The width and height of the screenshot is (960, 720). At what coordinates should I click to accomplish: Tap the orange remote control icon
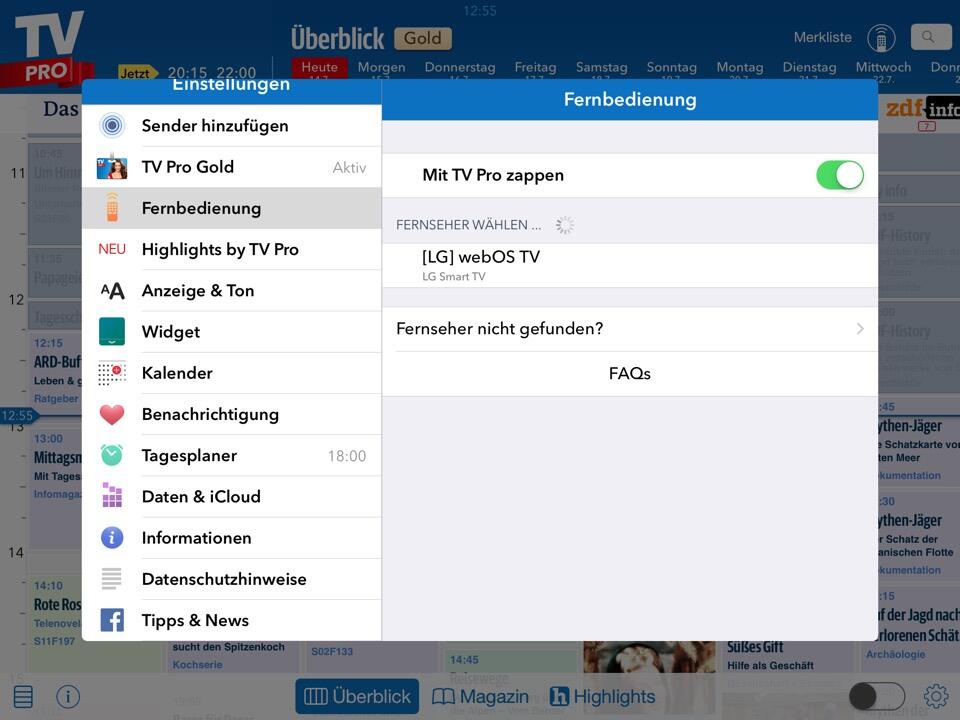point(112,208)
